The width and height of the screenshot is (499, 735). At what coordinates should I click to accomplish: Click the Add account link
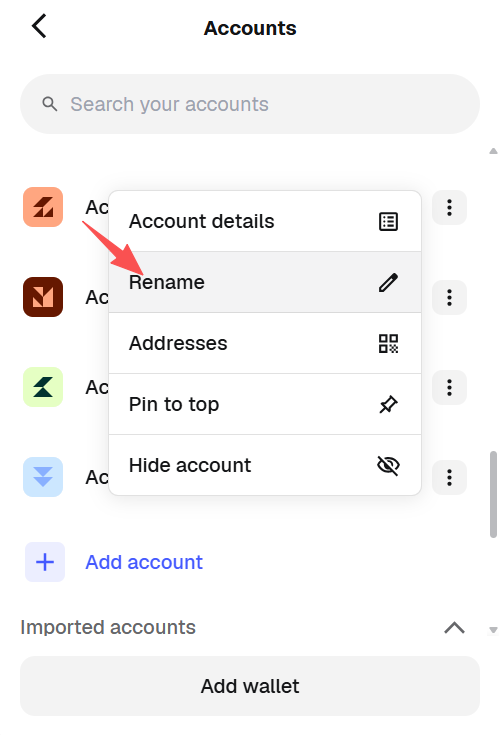click(x=144, y=562)
